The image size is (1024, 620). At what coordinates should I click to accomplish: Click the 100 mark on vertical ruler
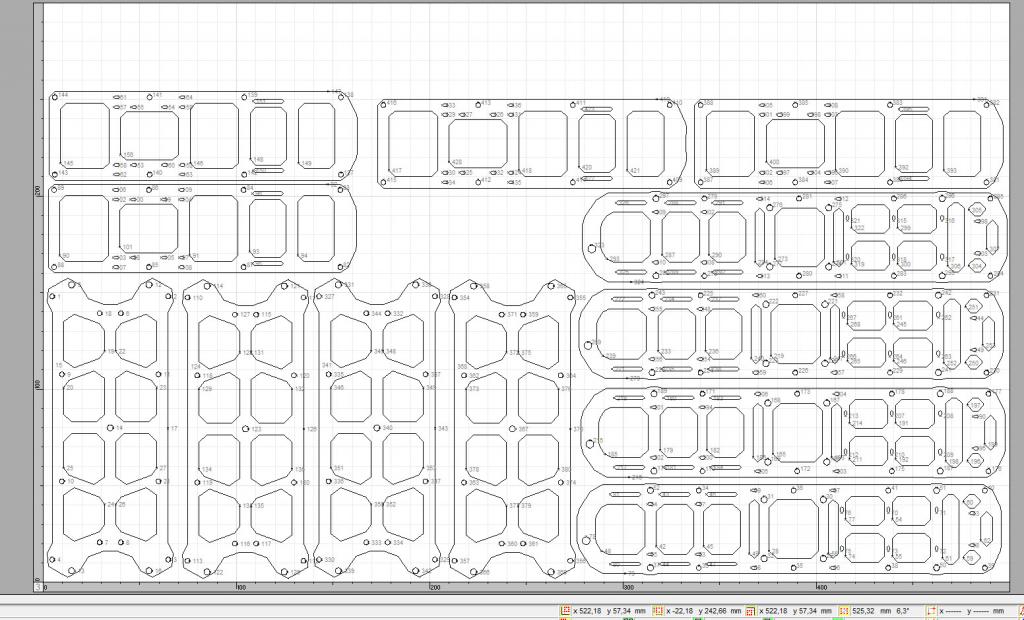point(37,385)
